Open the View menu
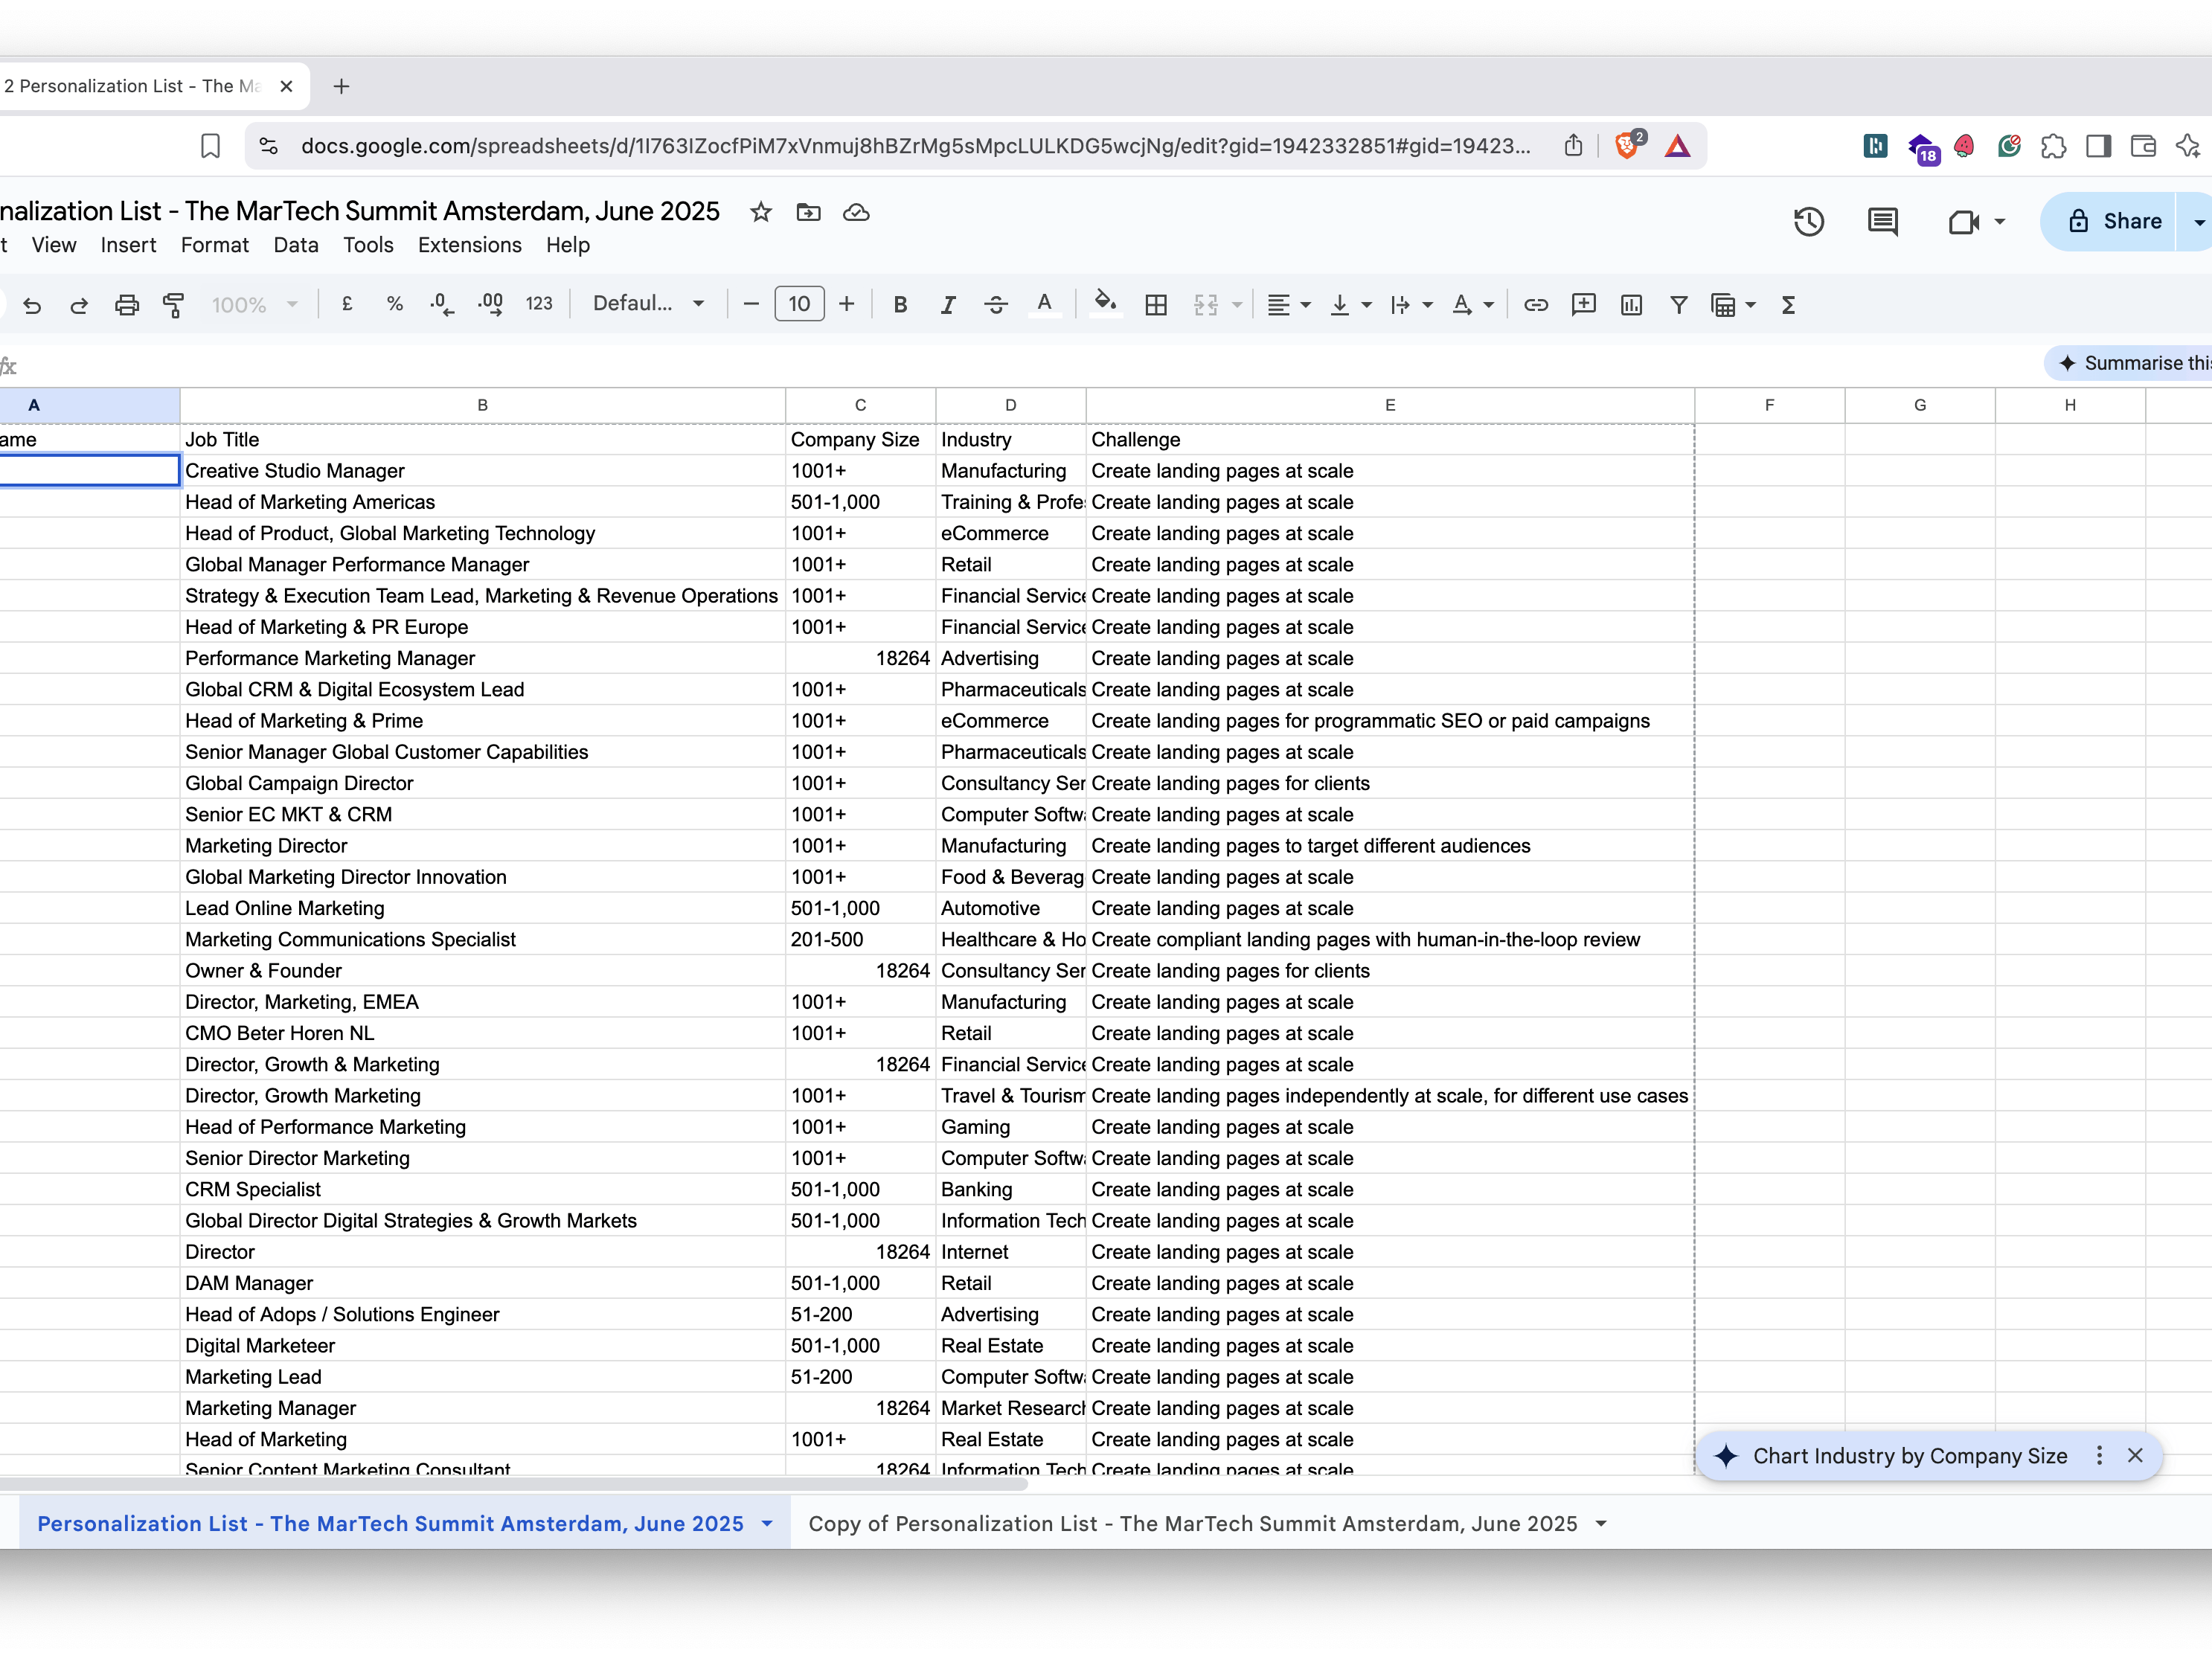 [x=54, y=245]
